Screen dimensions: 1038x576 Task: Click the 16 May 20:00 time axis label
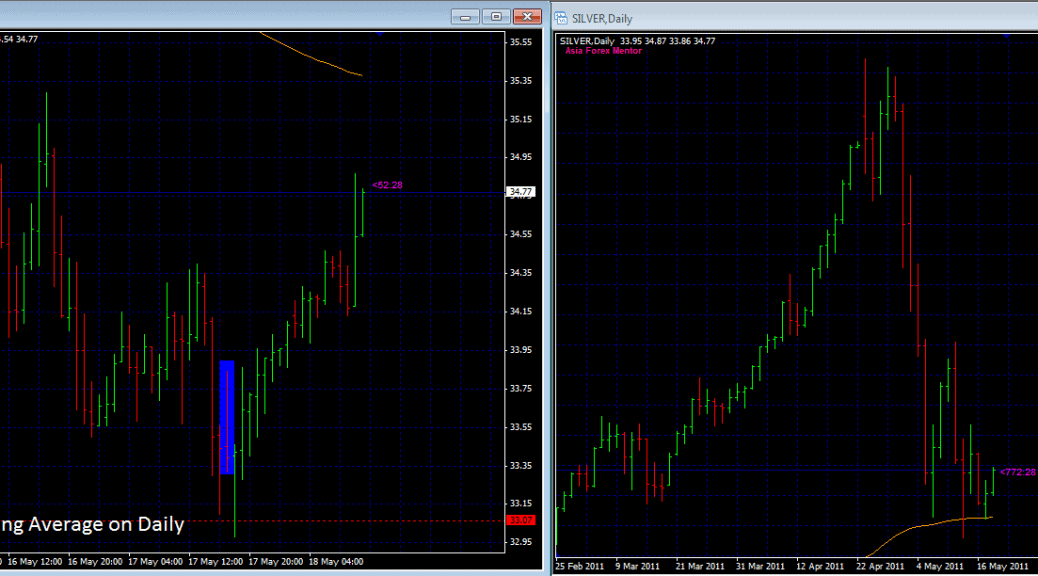pos(95,561)
